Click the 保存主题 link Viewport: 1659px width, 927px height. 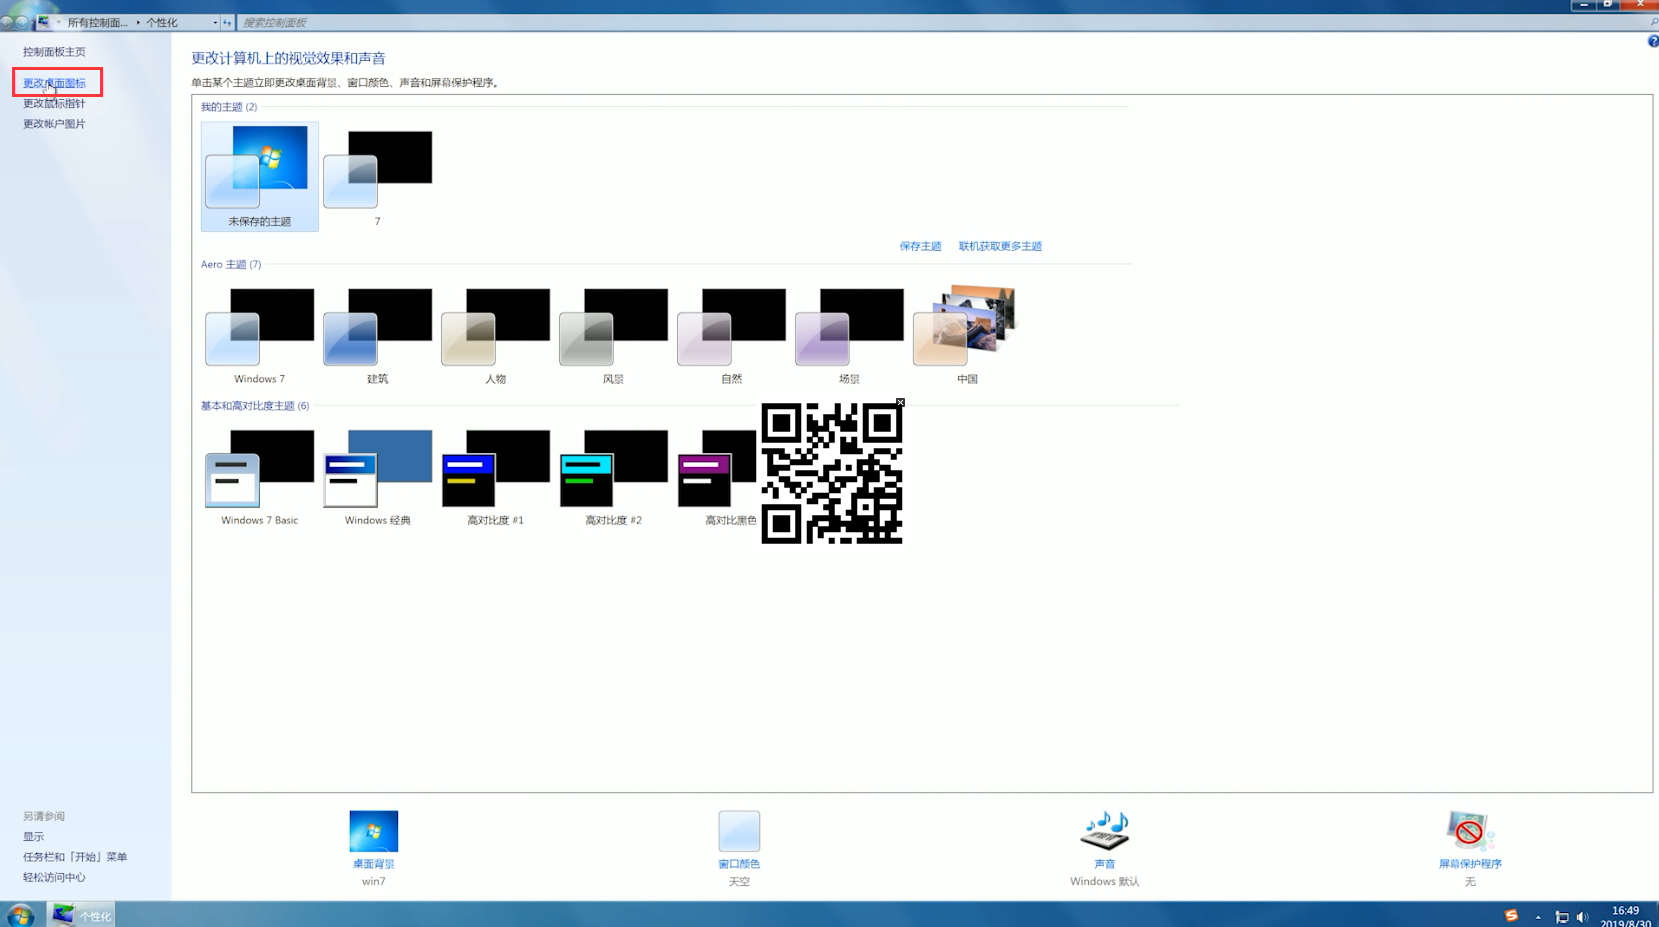[x=920, y=246]
